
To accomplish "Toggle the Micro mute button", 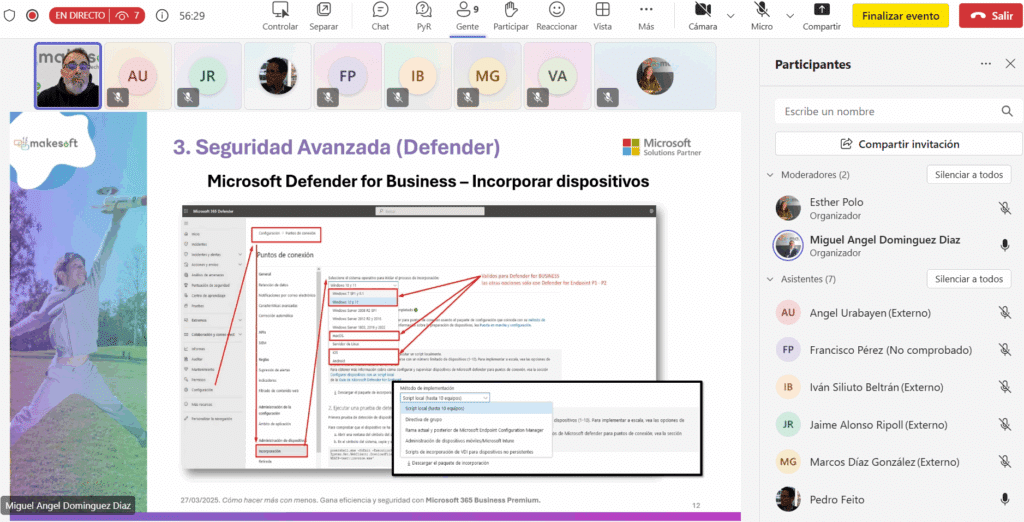I will click(762, 11).
